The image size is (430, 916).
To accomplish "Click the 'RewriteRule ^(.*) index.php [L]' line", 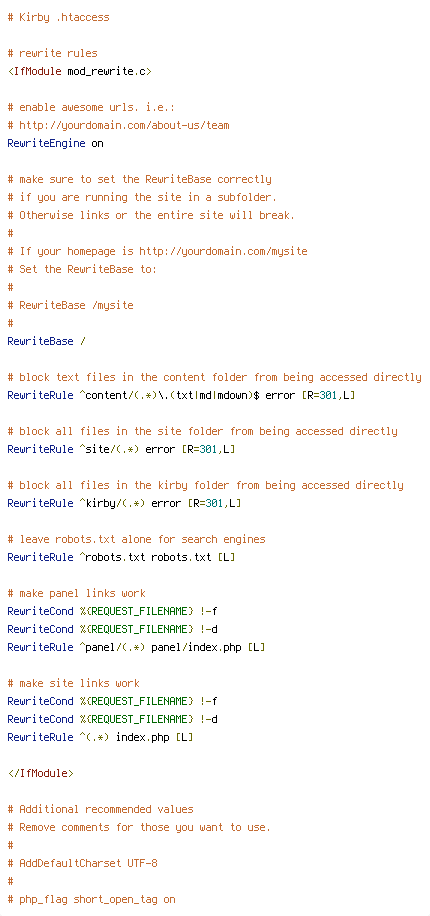I will pyautogui.click(x=100, y=737).
